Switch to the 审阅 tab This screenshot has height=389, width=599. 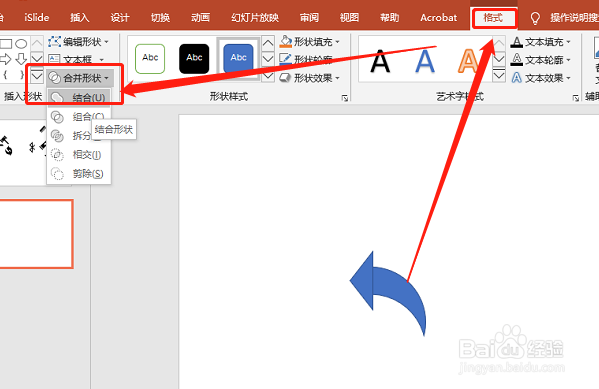tap(309, 18)
